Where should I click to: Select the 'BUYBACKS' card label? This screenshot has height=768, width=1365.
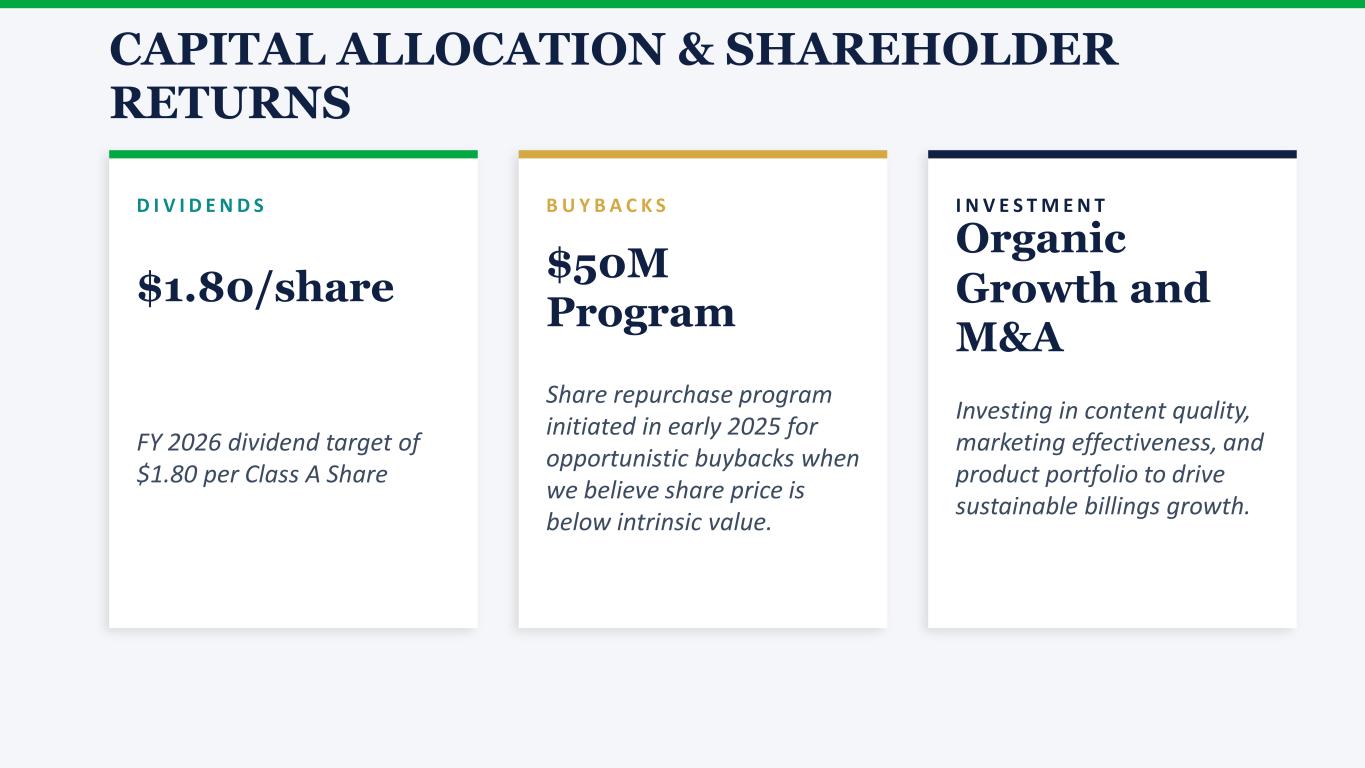[x=607, y=206]
